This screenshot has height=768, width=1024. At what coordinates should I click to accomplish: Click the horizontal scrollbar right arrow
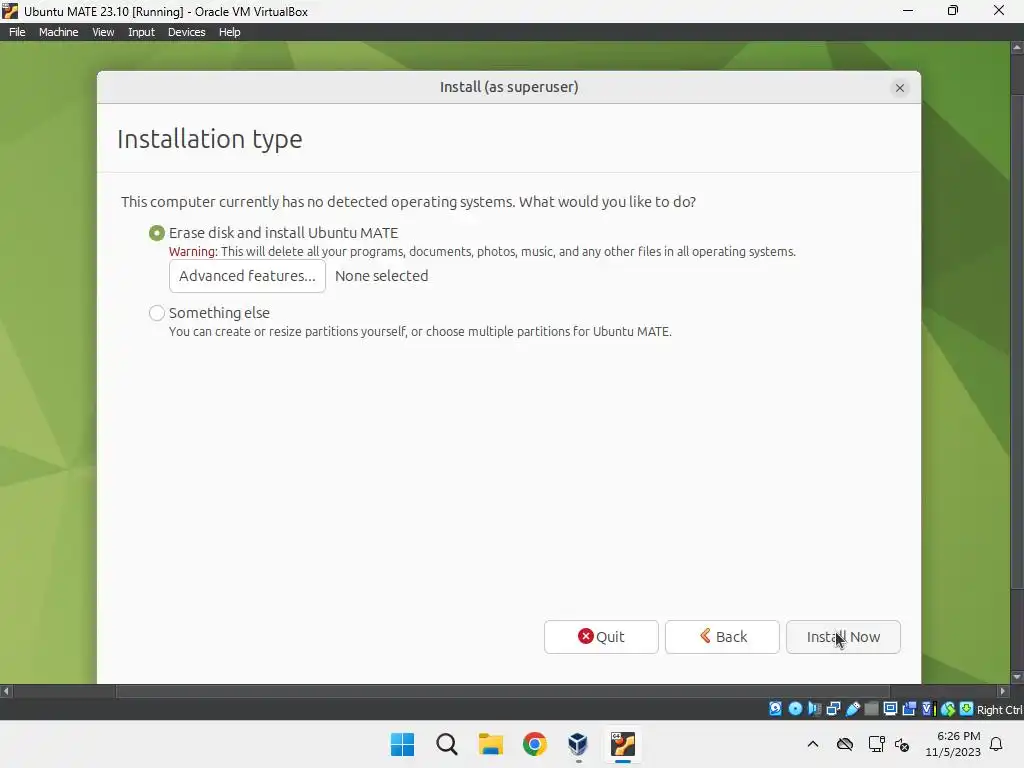click(1003, 691)
